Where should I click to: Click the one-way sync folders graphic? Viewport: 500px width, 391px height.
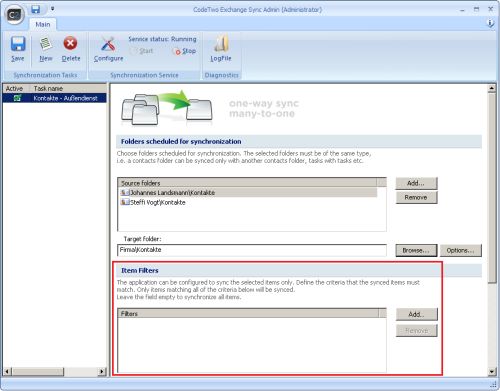[x=167, y=108]
